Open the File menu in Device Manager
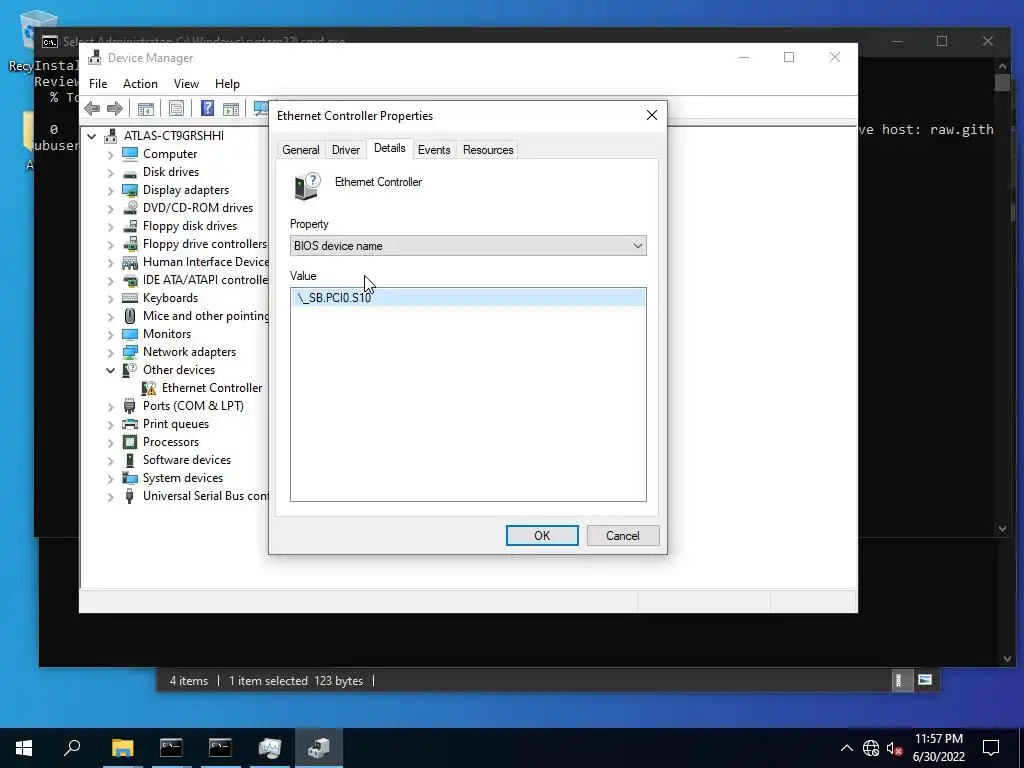The width and height of the screenshot is (1024, 768). coord(98,84)
